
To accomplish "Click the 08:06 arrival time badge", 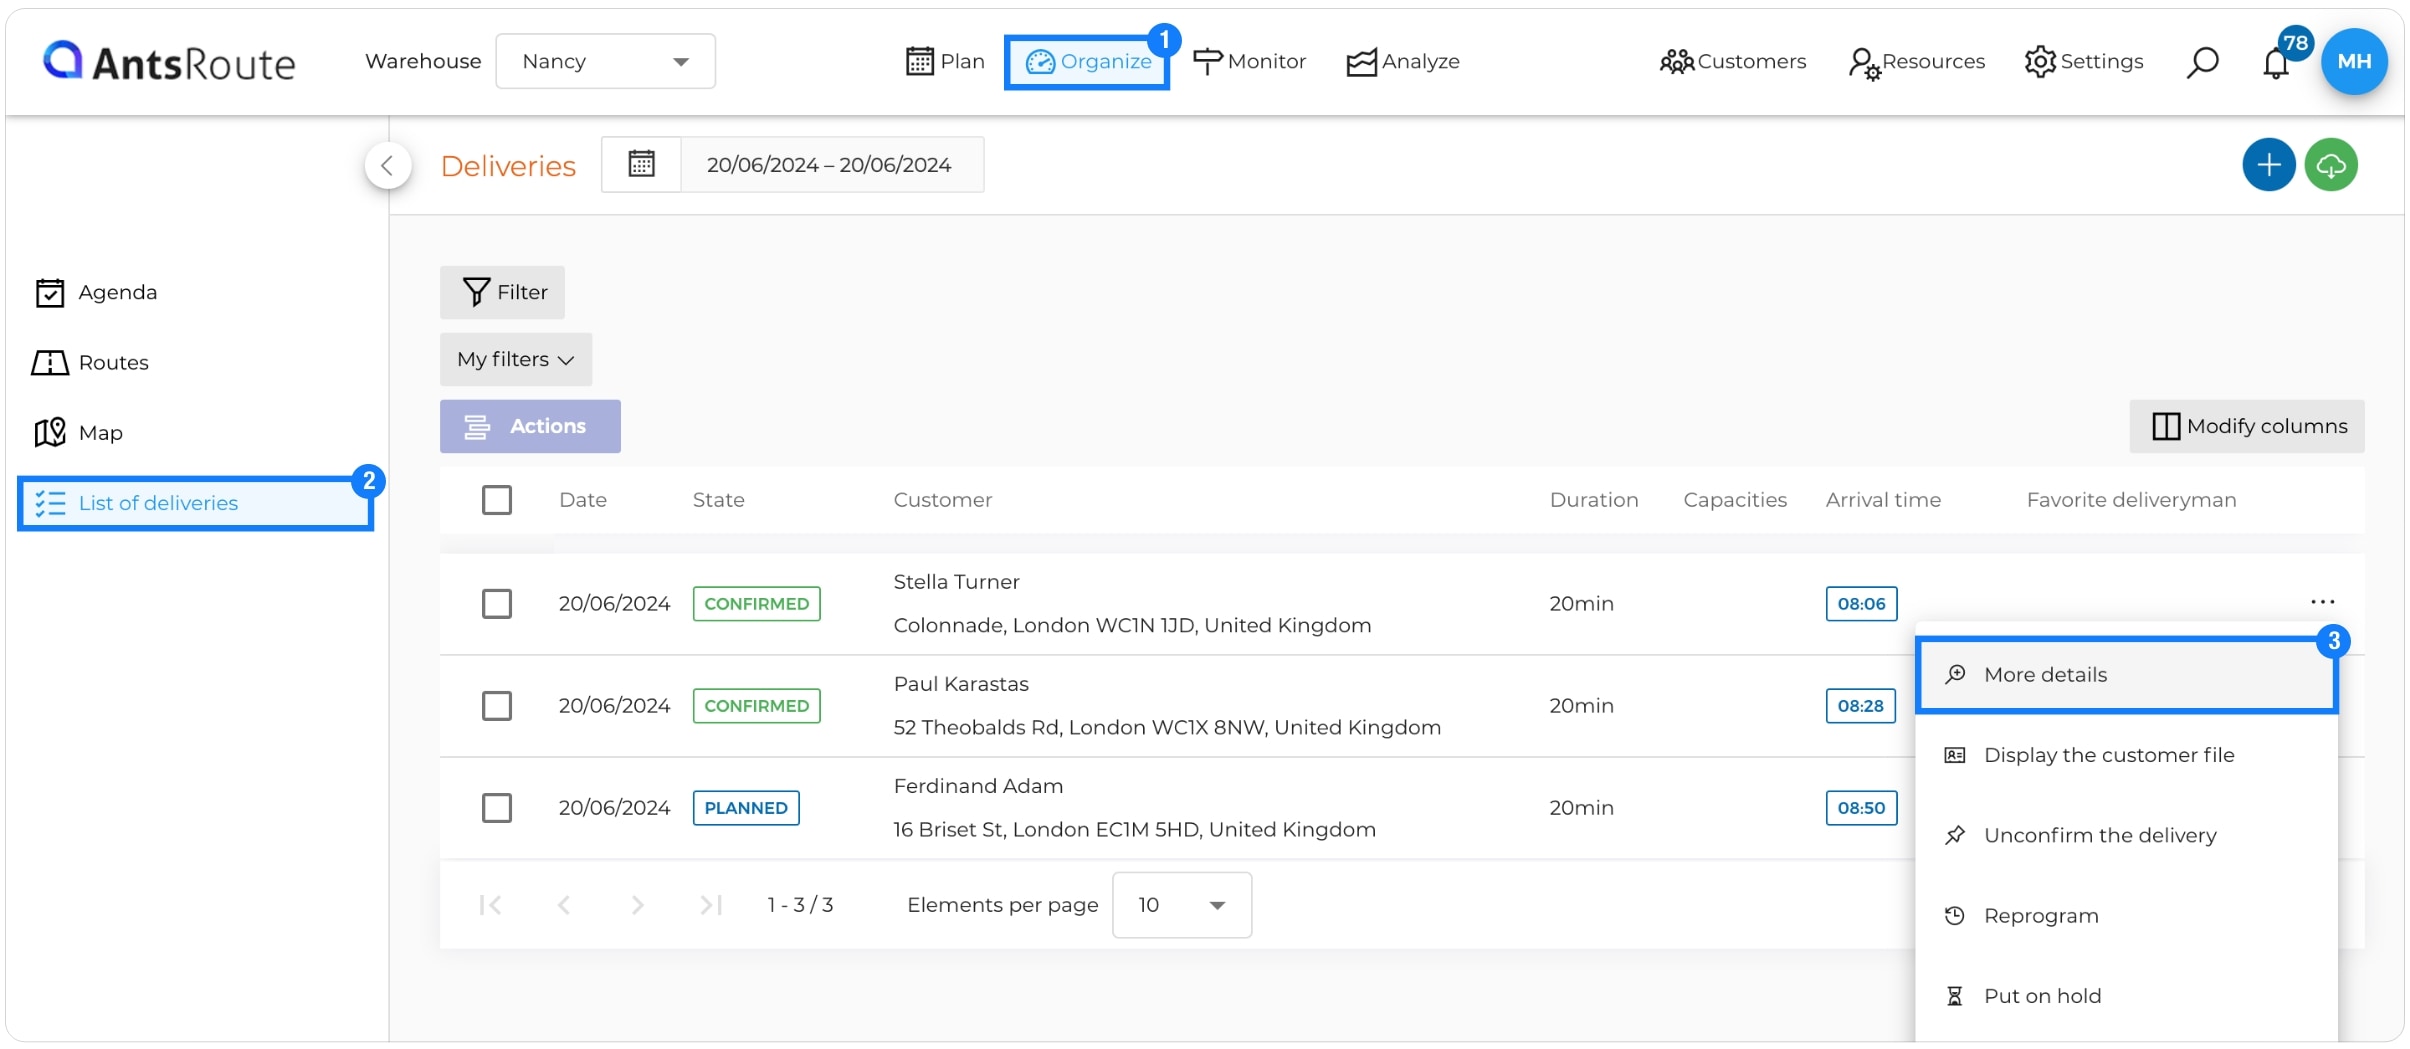I will click(x=1861, y=604).
